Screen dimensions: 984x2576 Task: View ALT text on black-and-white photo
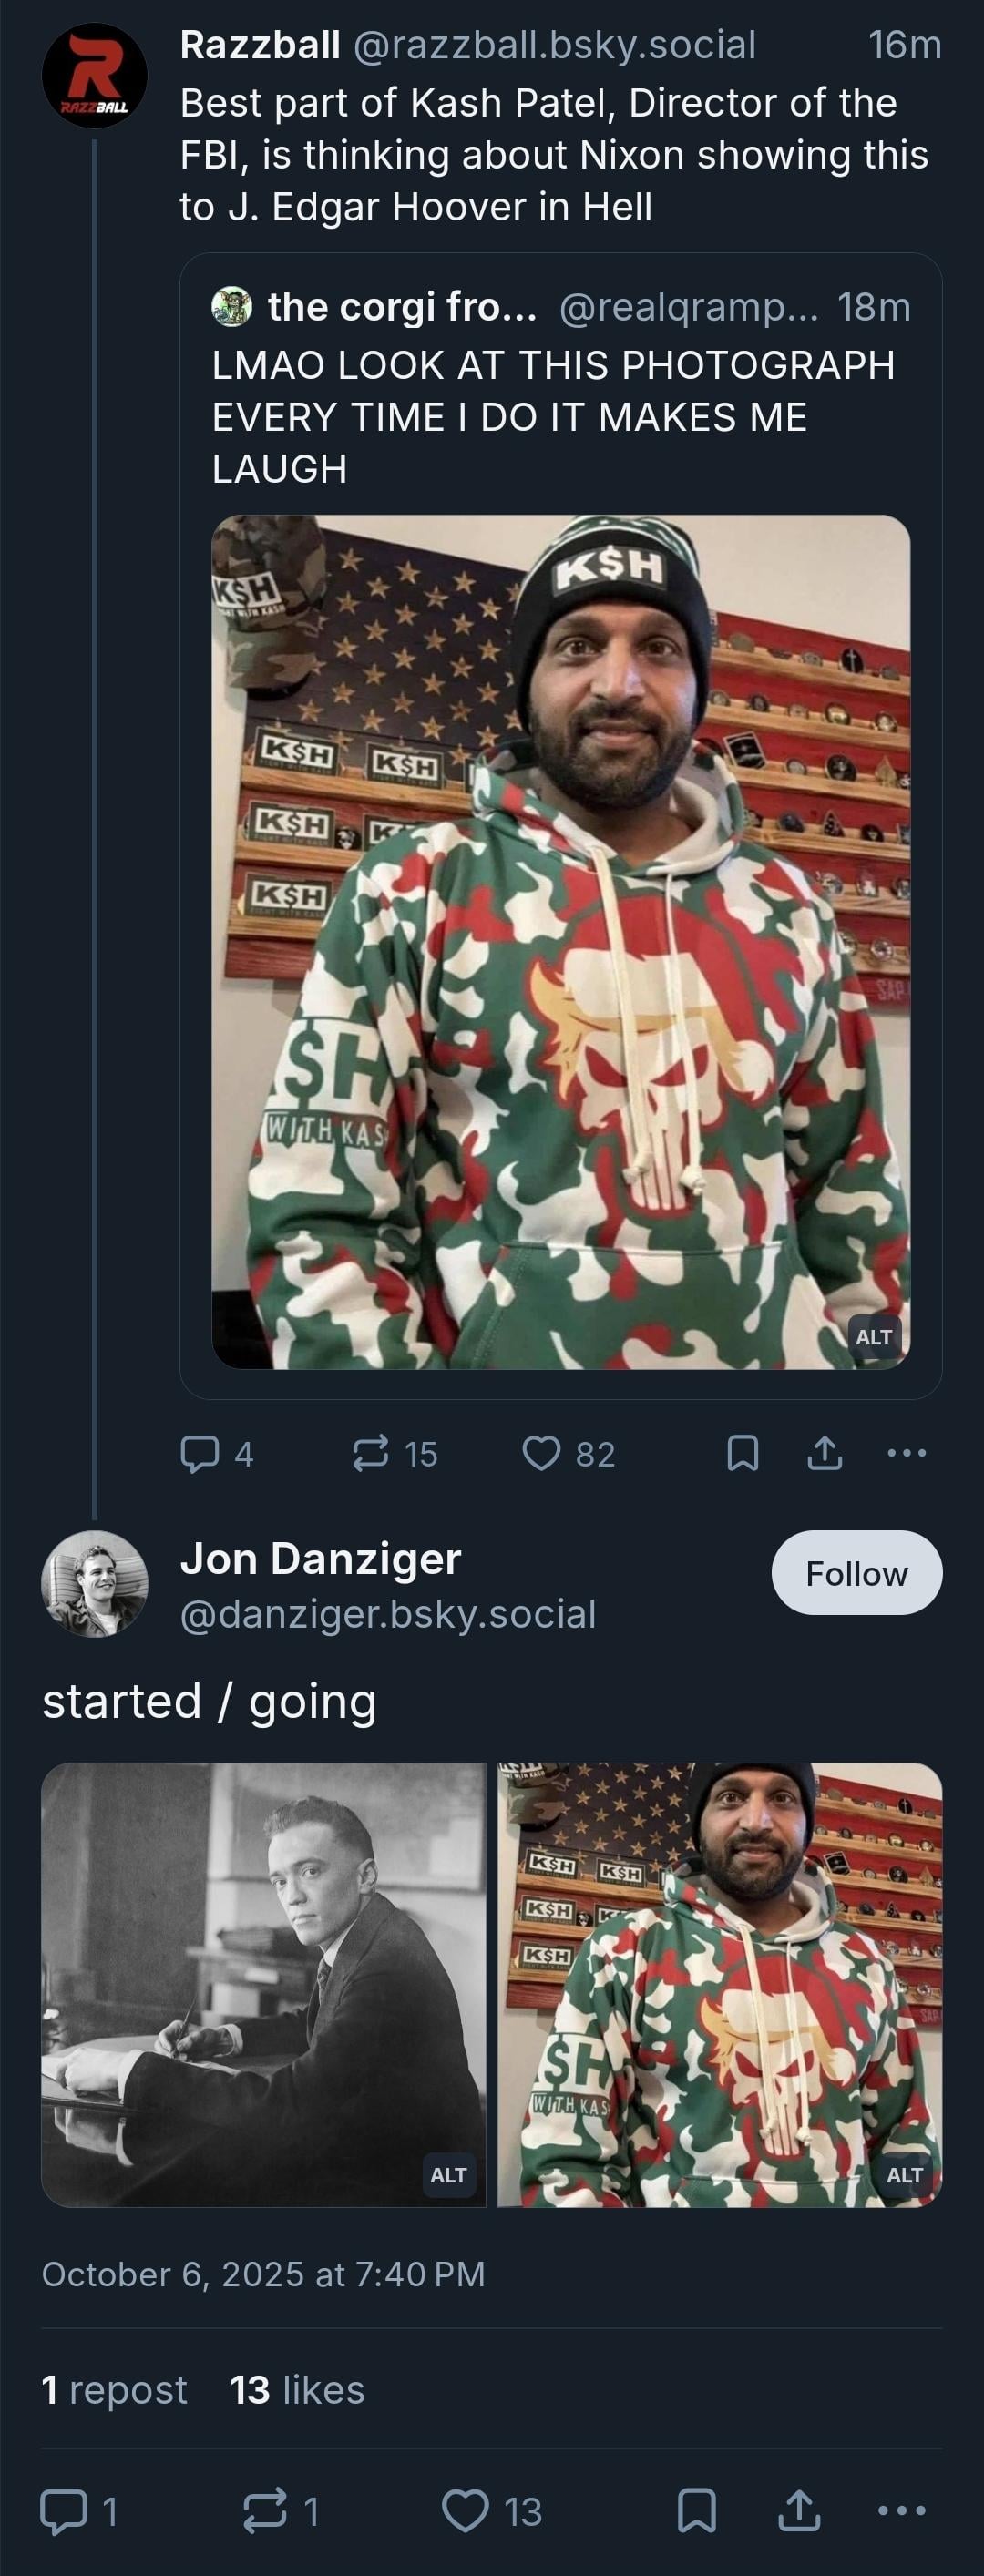(448, 2175)
